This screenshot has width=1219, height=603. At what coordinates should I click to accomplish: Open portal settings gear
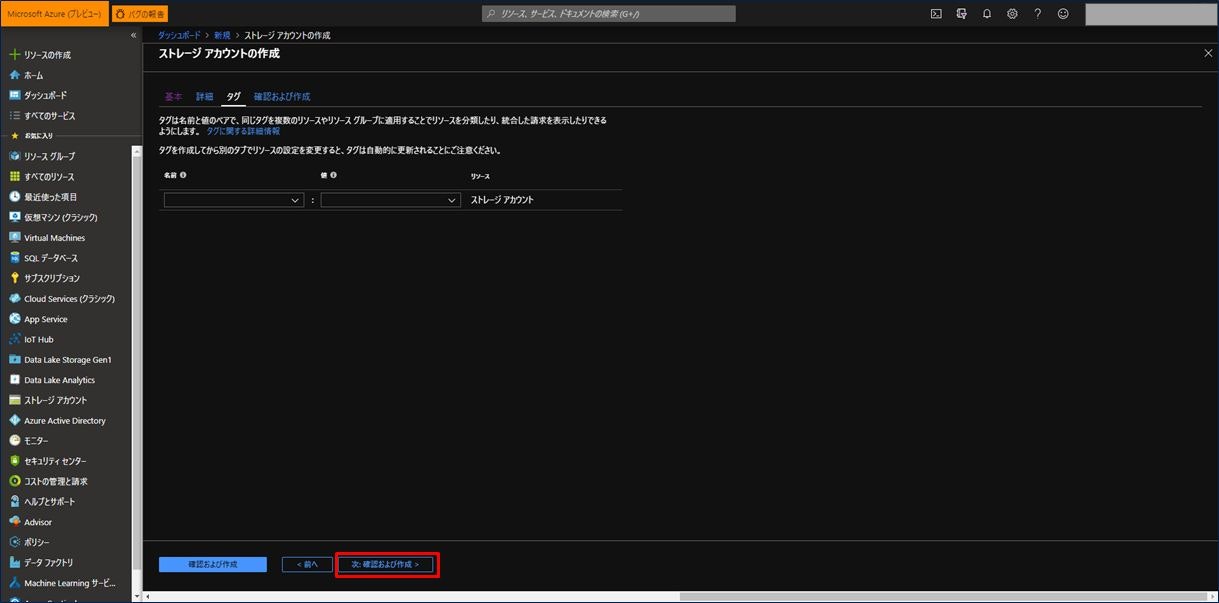1012,14
